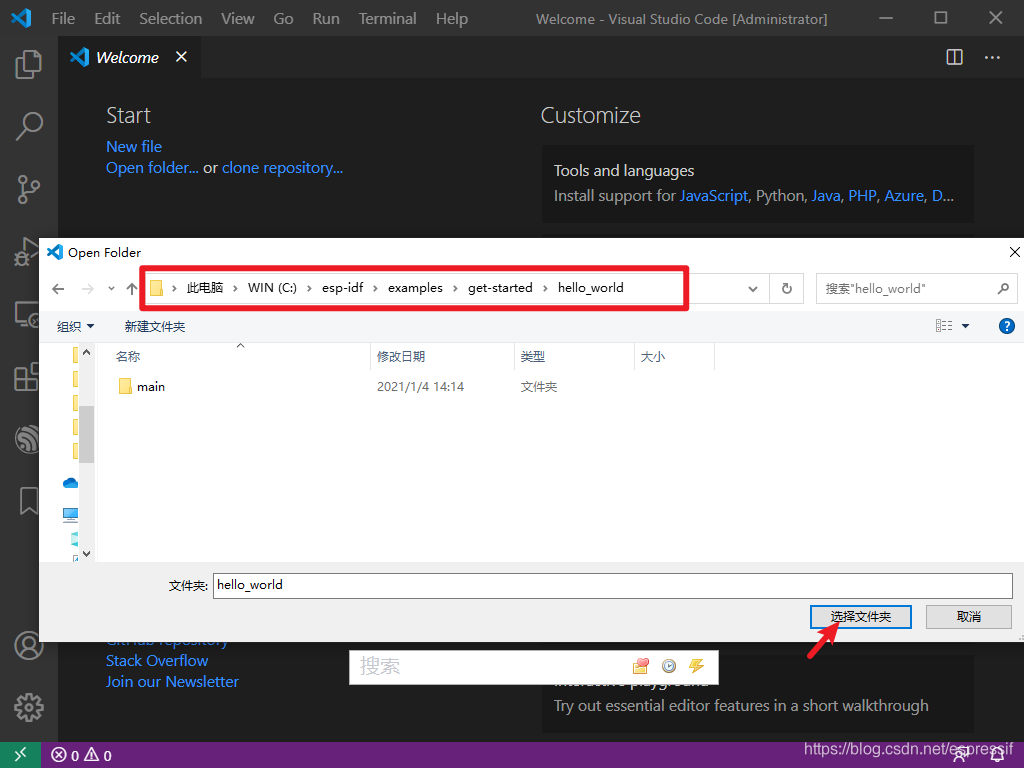1024x768 pixels.
Task: Open the Source Control view
Action: point(29,189)
